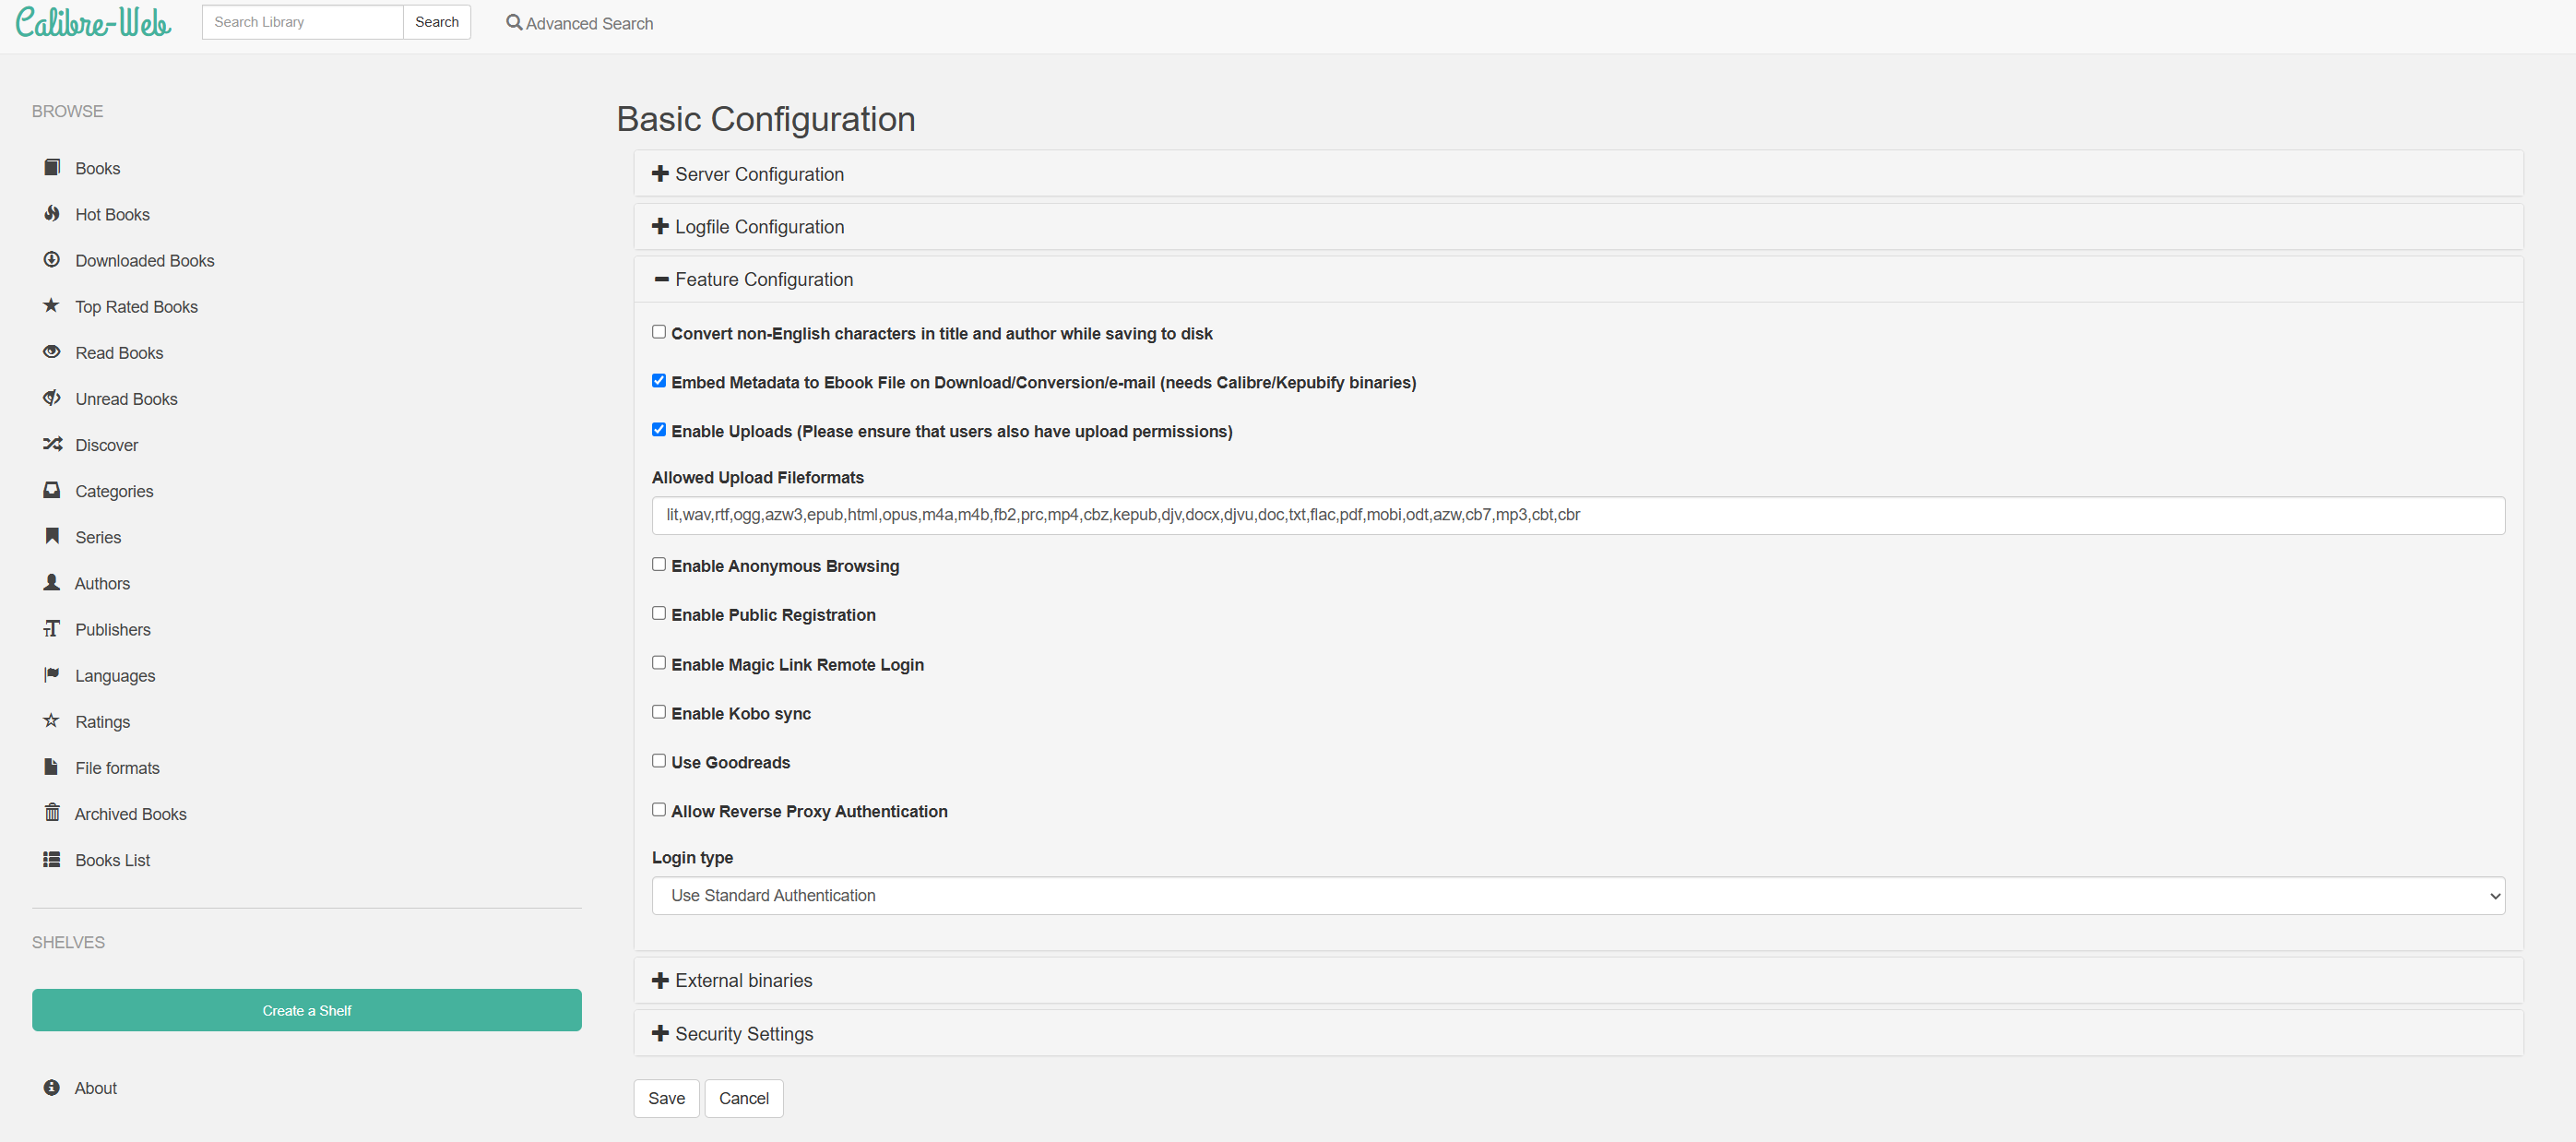The image size is (2576, 1142).
Task: Click the Save button
Action: click(666, 1098)
